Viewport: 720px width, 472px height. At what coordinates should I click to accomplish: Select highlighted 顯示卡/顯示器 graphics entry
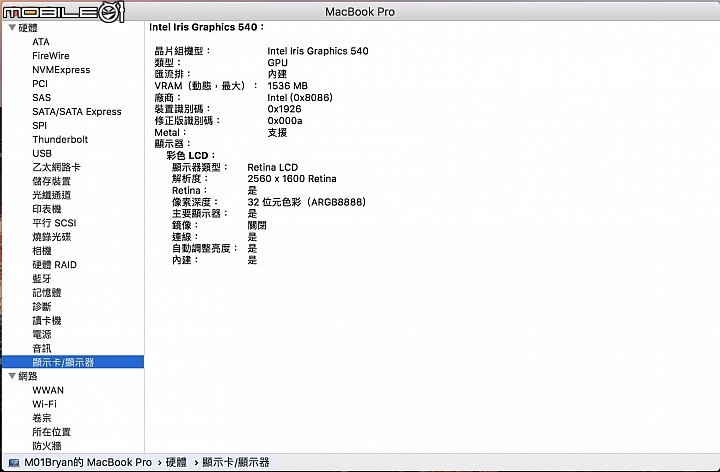tap(73, 362)
